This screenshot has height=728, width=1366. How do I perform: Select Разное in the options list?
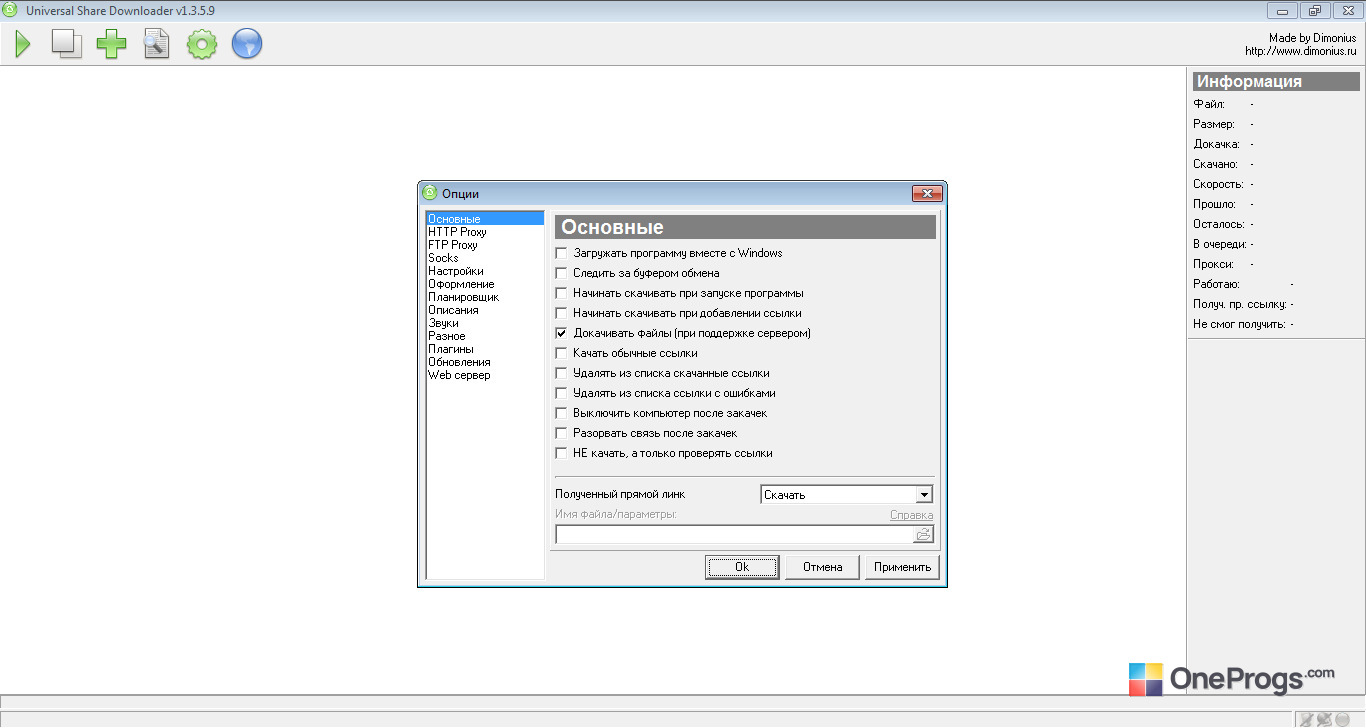447,336
